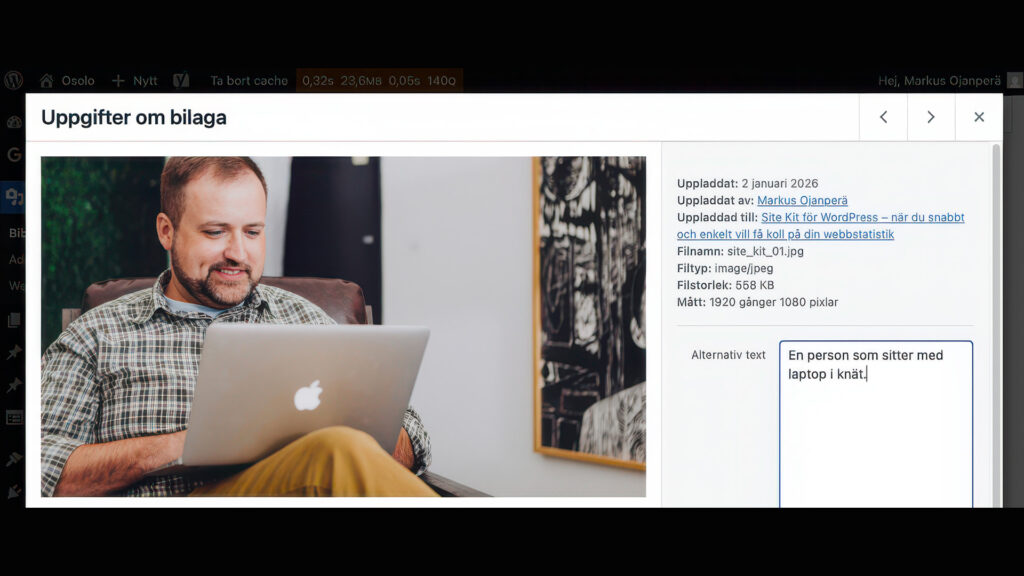Open the Dashboard icon in sidebar
The width and height of the screenshot is (1024, 576).
tap(14, 122)
